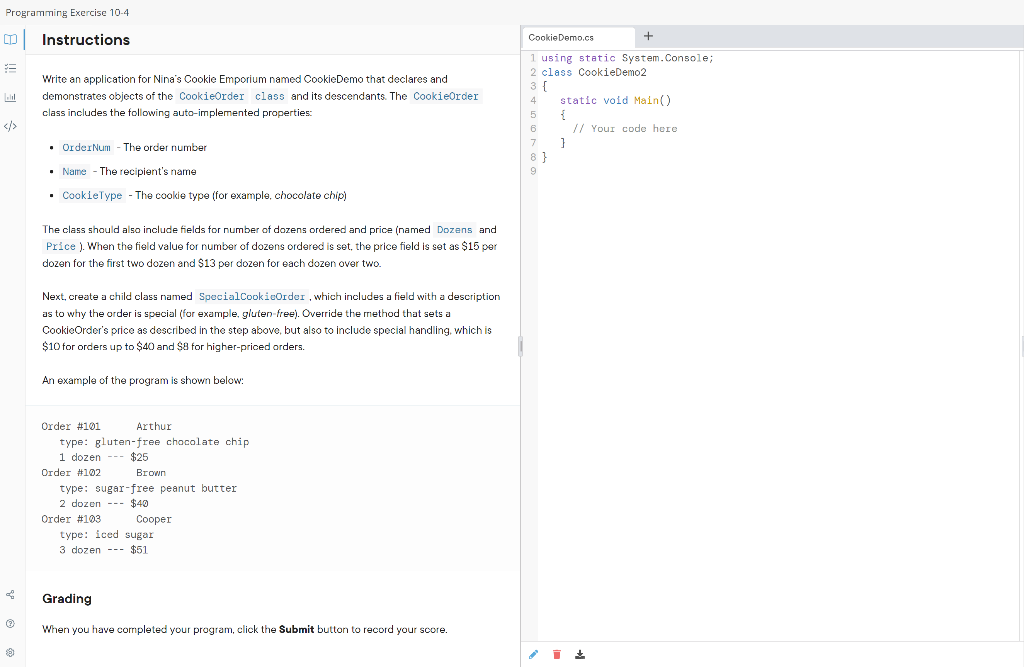Click line number 4 in the editor
Image resolution: width=1024 pixels, height=667 pixels.
tap(533, 100)
